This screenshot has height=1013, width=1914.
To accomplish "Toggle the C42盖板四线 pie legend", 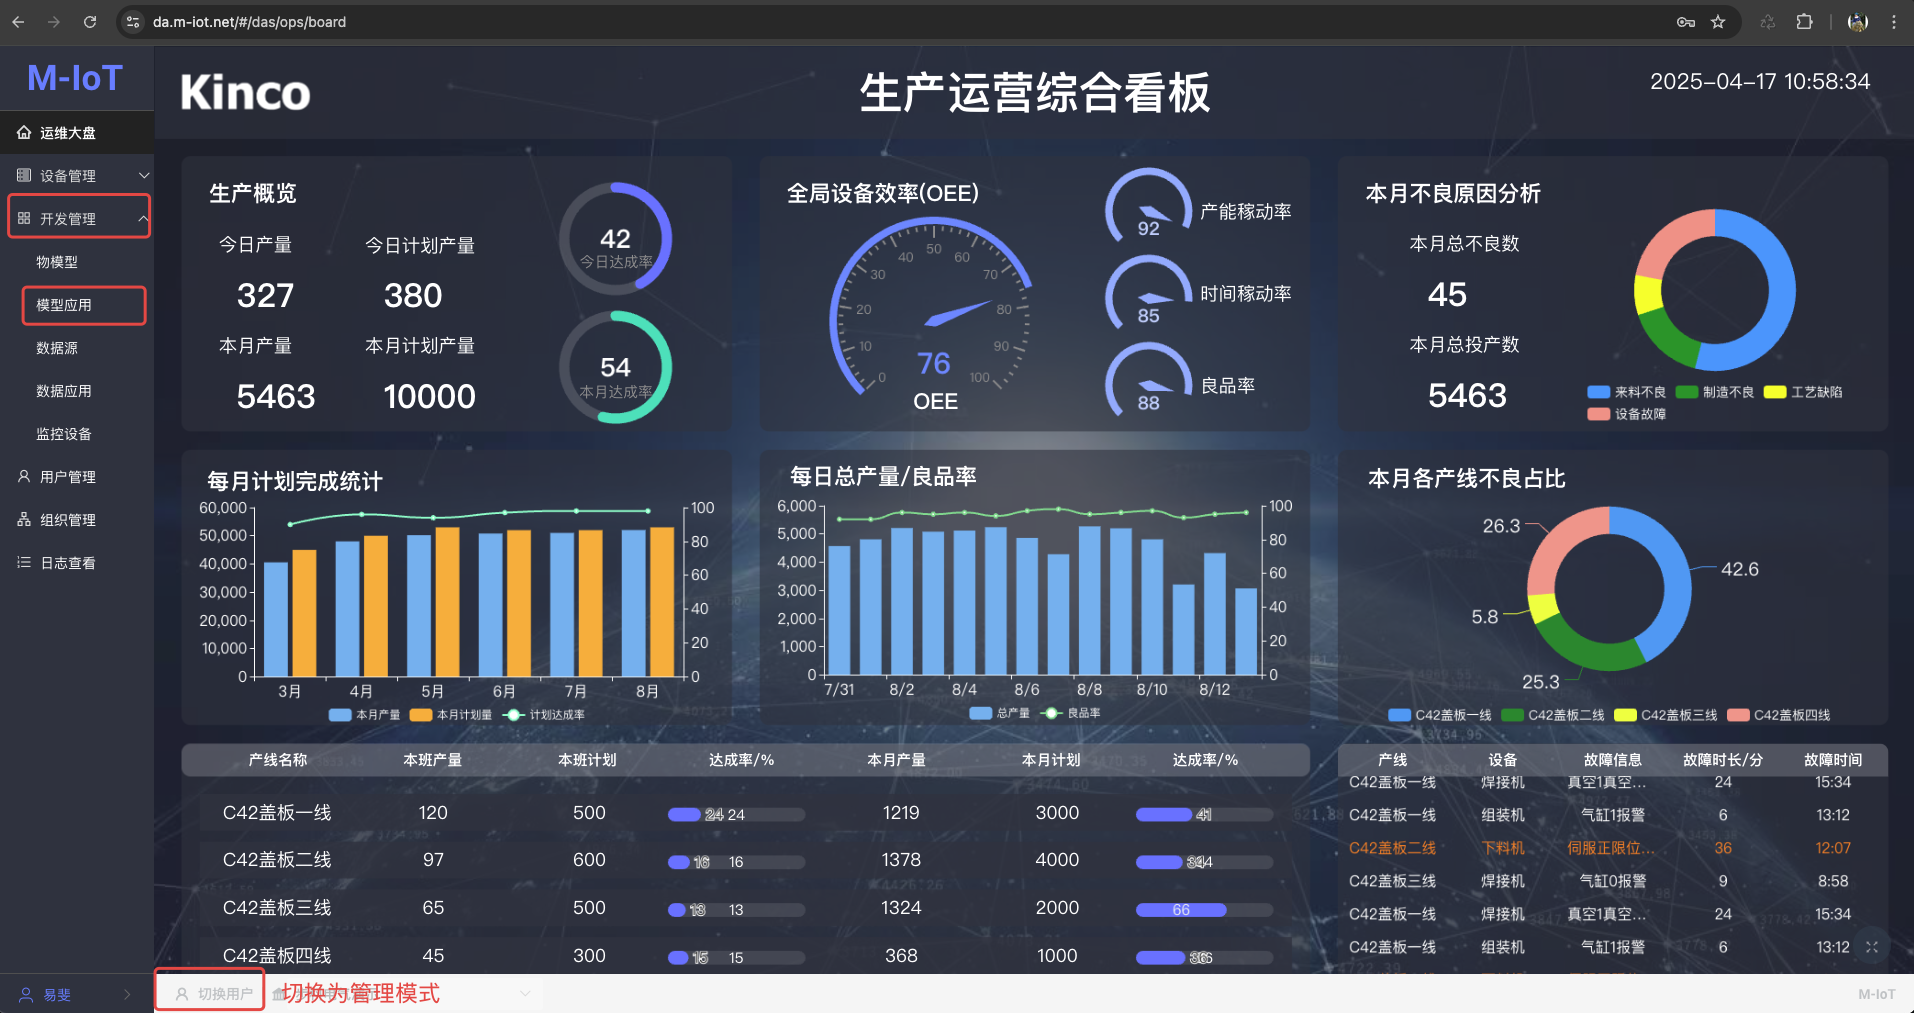I will pyautogui.click(x=1779, y=715).
